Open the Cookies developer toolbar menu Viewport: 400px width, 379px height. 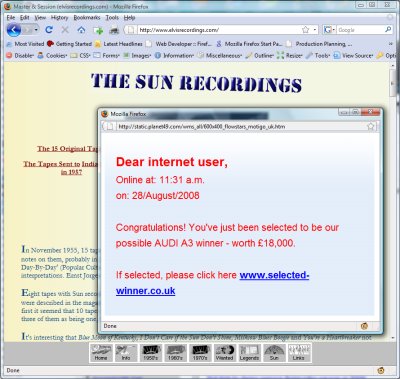coord(52,56)
